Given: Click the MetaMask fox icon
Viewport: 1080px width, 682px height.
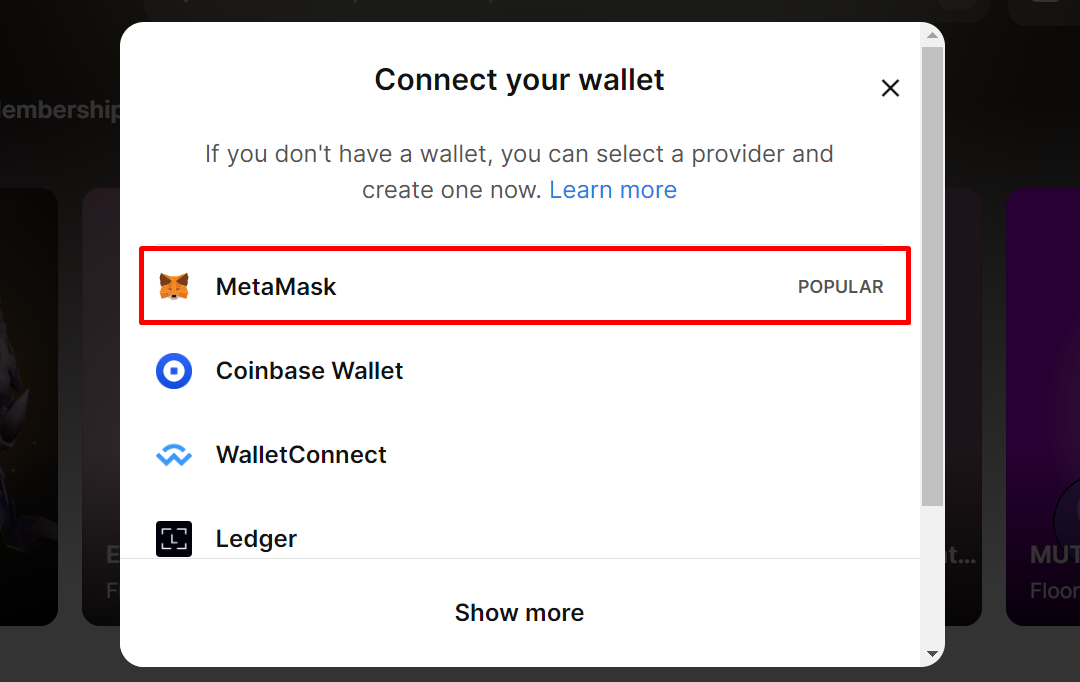Looking at the screenshot, I should click(x=174, y=287).
